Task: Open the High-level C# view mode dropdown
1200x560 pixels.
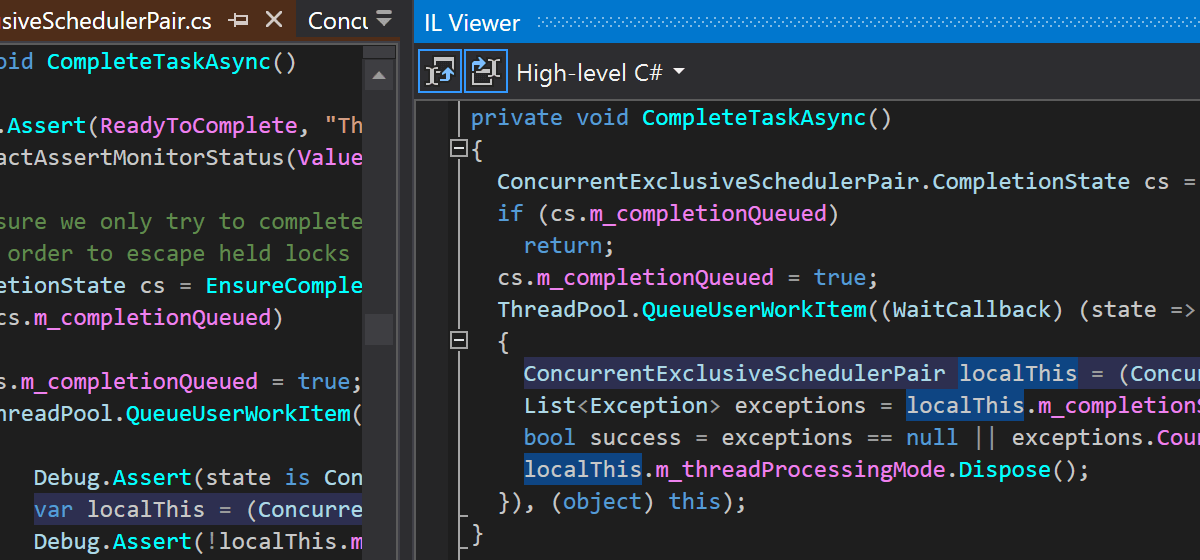Action: point(600,72)
